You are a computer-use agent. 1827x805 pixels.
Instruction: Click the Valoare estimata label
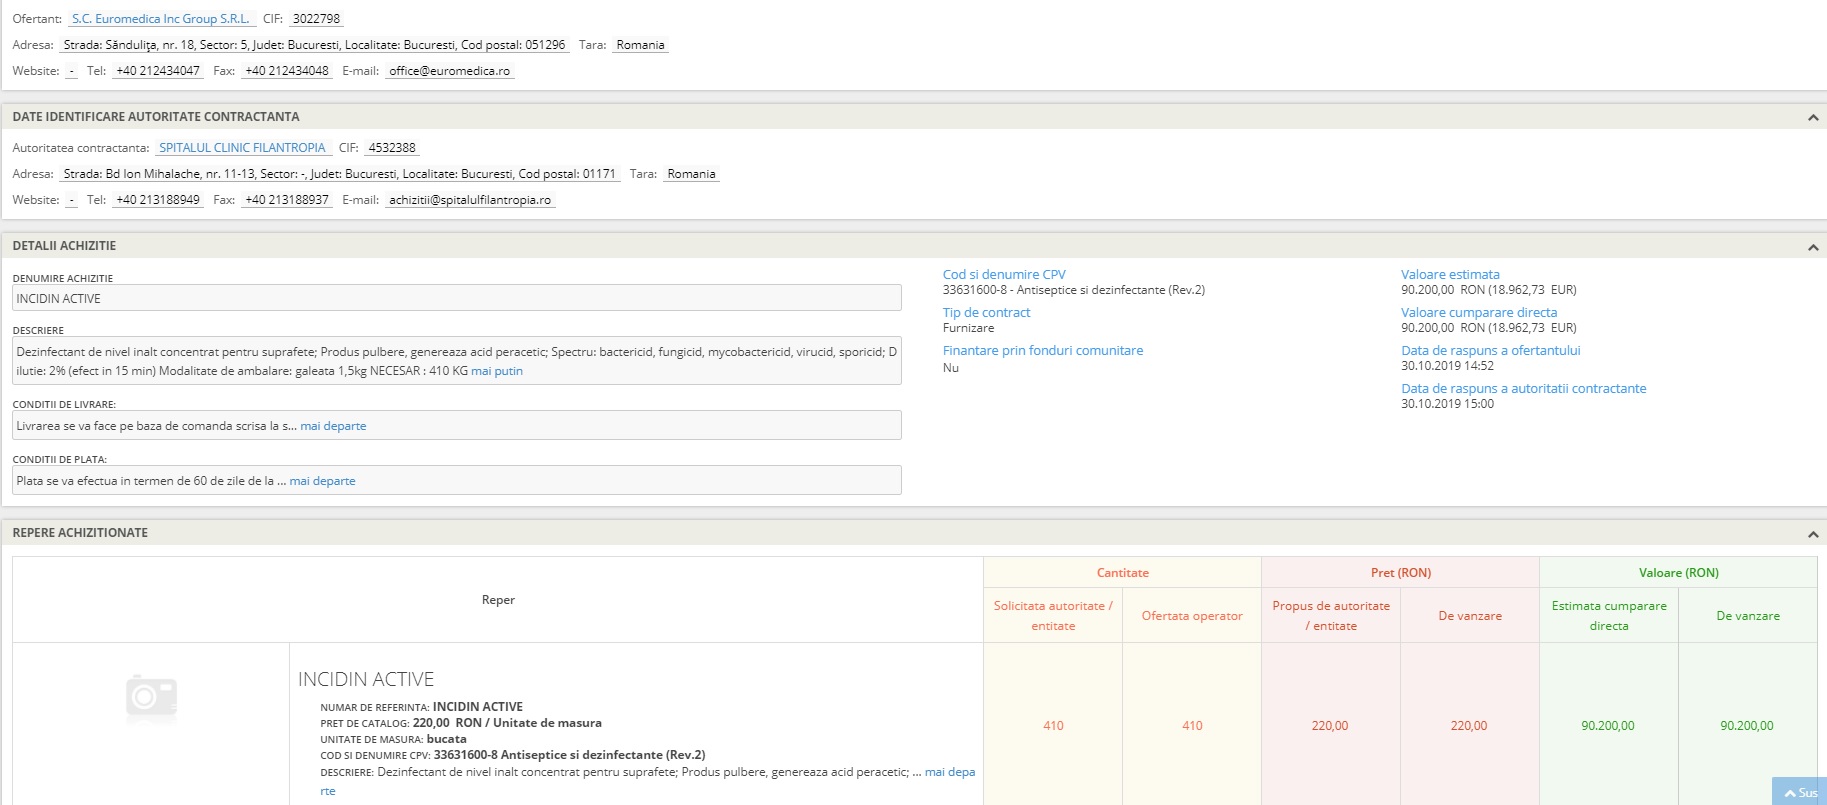point(1450,274)
